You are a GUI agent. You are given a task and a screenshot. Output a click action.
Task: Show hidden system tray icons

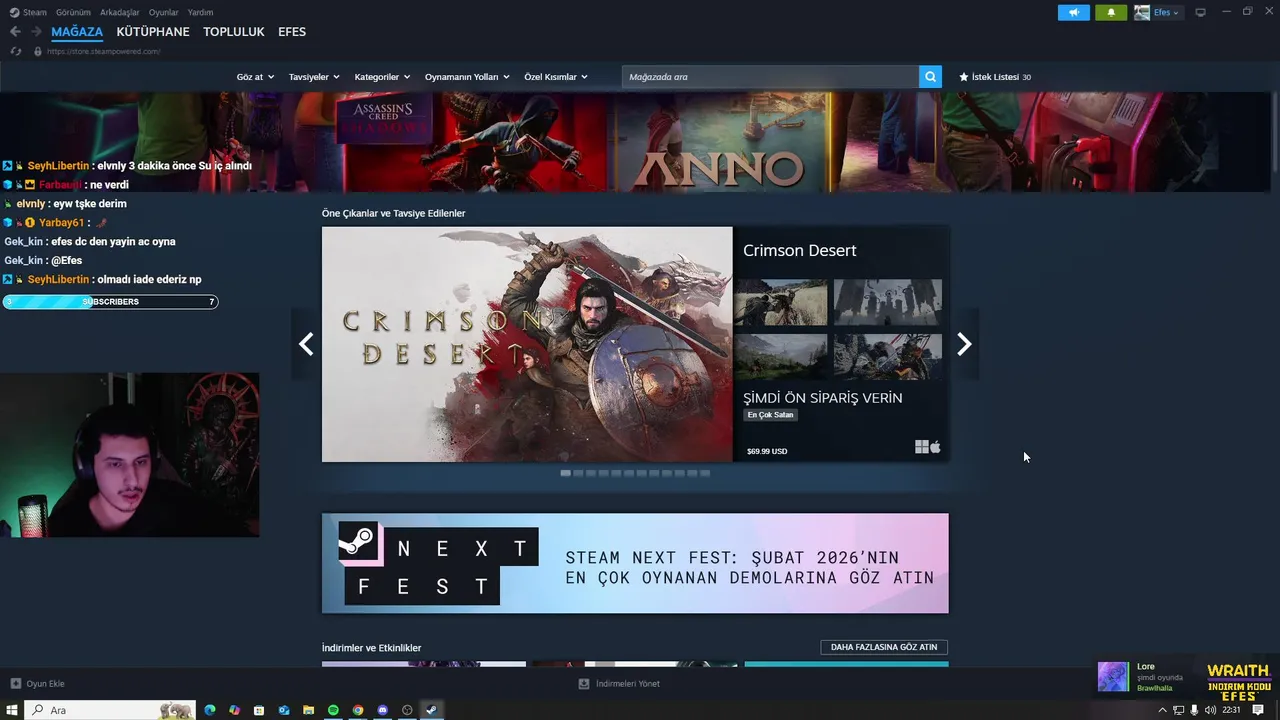tap(1162, 710)
